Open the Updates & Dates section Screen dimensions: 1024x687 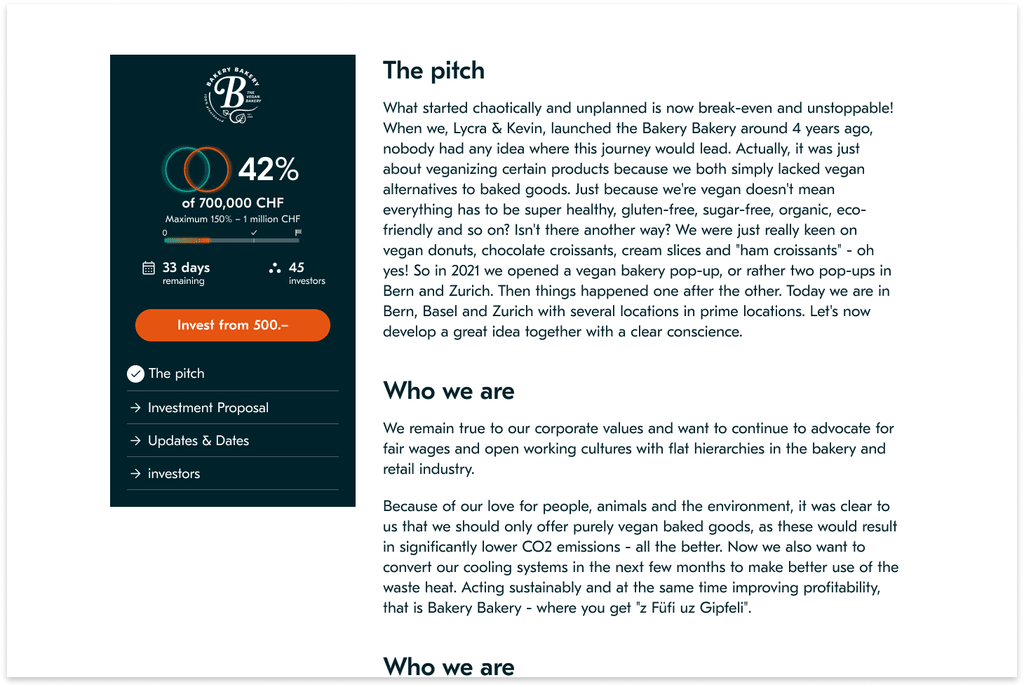point(198,441)
